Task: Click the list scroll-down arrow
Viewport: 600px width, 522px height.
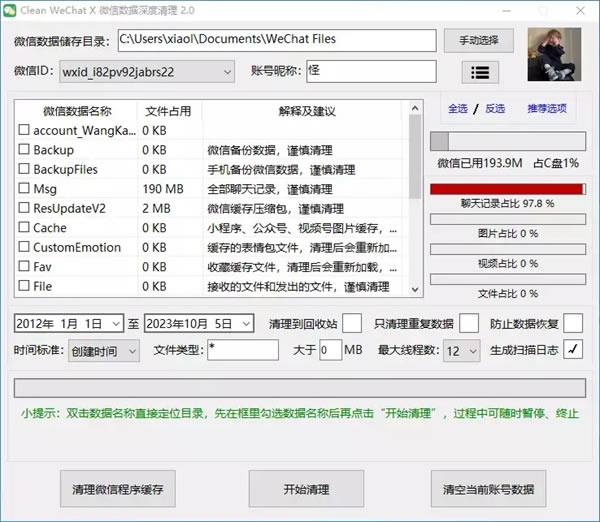Action: coord(415,290)
